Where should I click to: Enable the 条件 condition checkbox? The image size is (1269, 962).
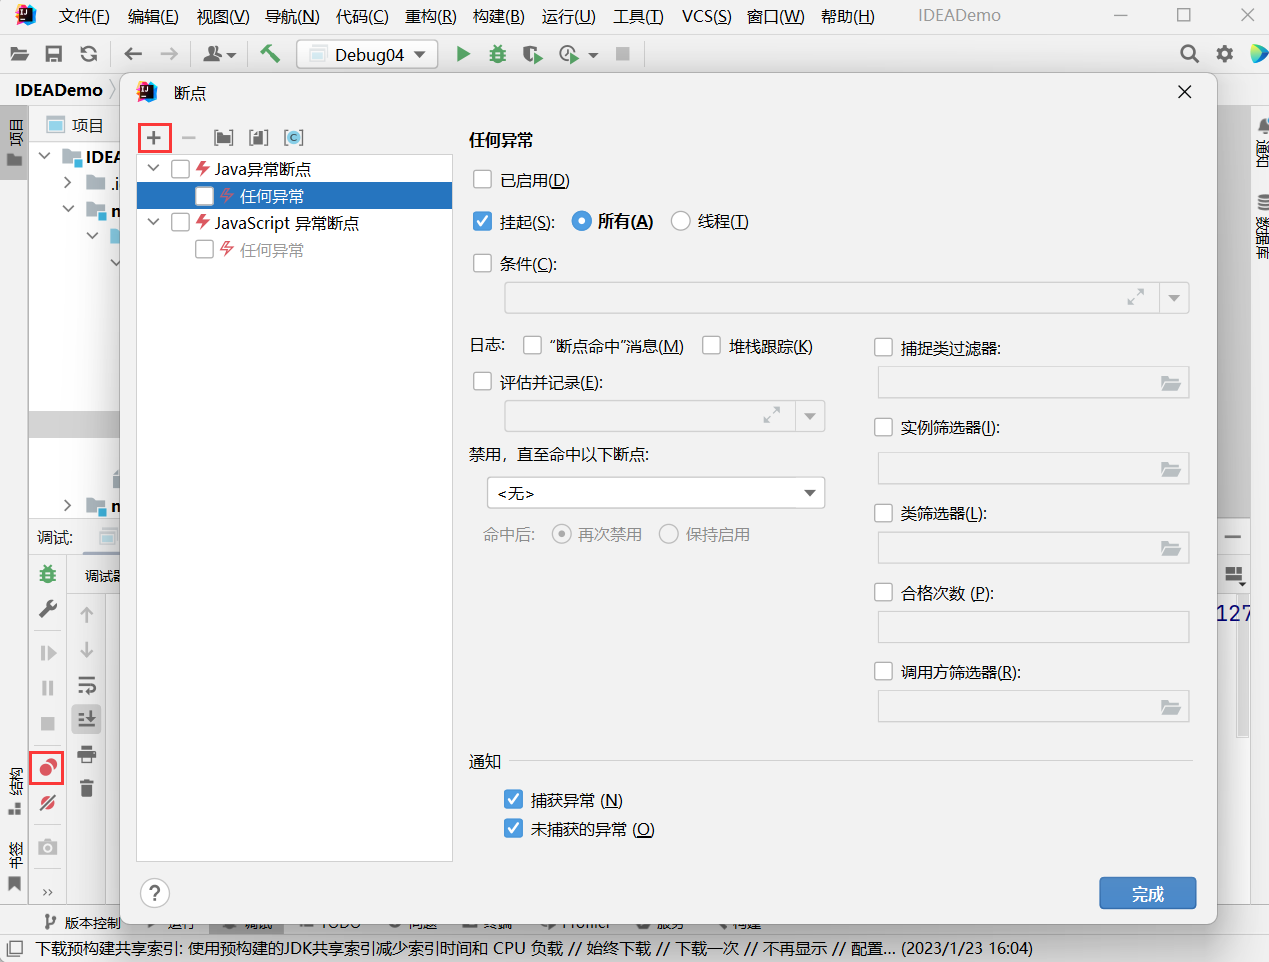(482, 263)
